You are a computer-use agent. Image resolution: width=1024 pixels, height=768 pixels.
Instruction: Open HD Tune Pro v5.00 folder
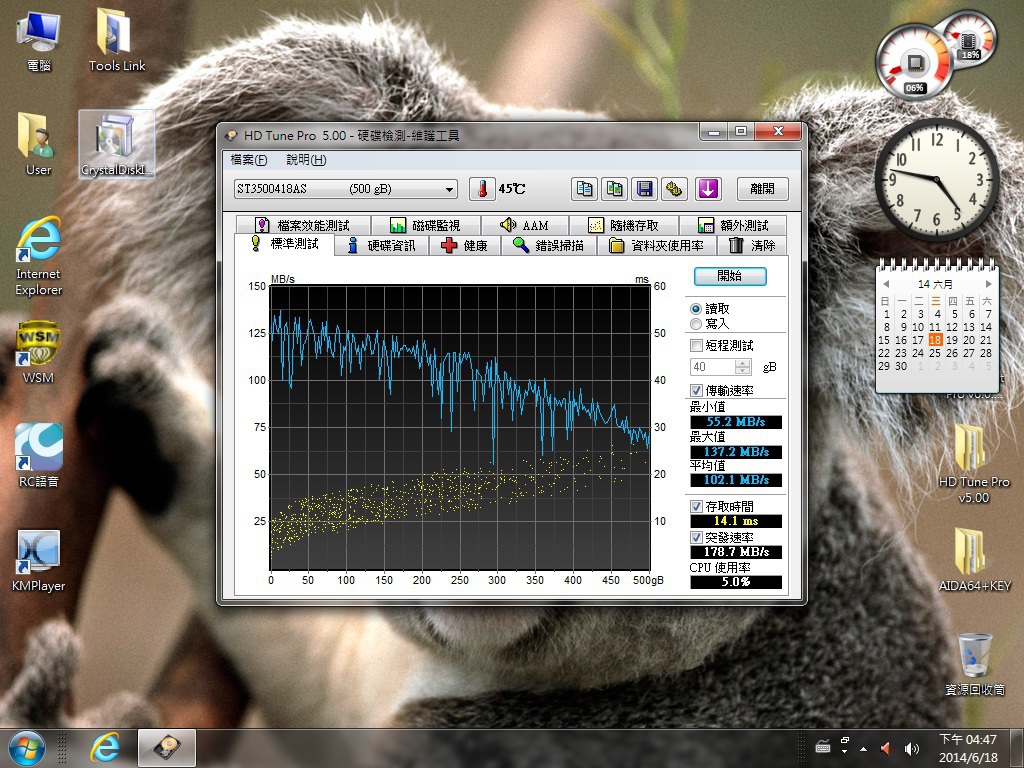click(x=974, y=463)
